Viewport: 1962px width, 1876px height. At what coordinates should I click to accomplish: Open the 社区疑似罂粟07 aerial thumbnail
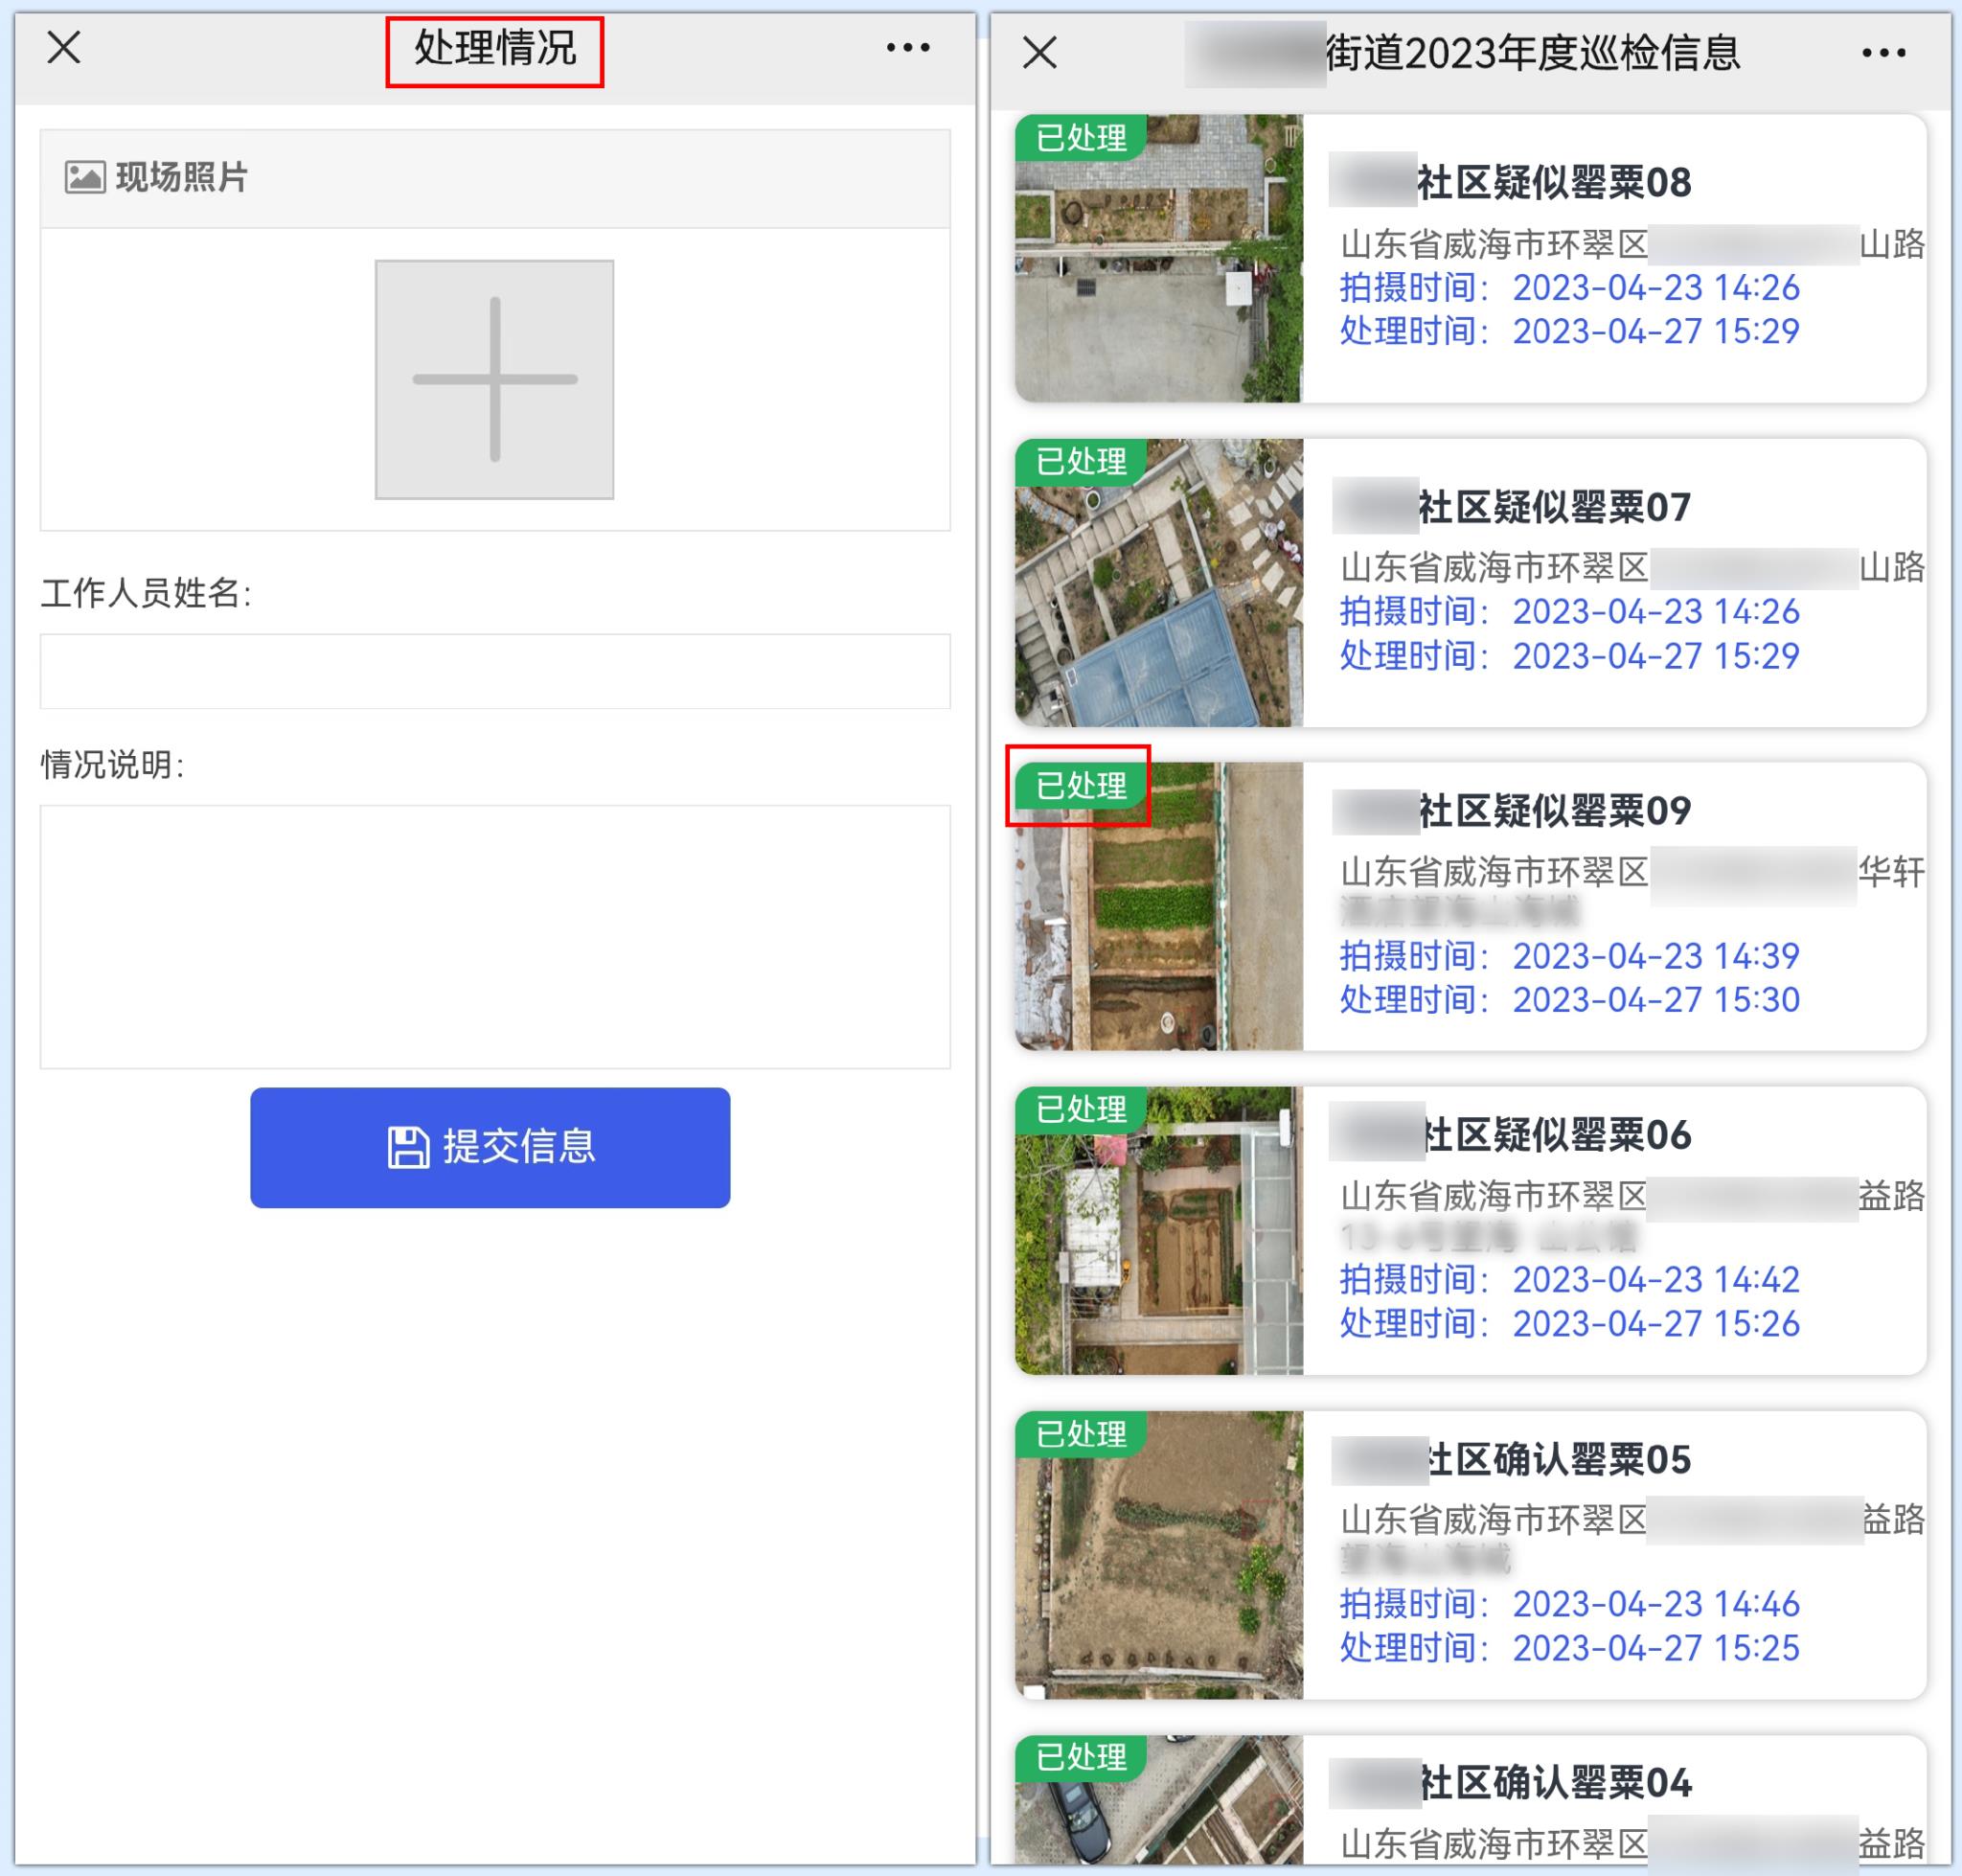tap(1159, 582)
